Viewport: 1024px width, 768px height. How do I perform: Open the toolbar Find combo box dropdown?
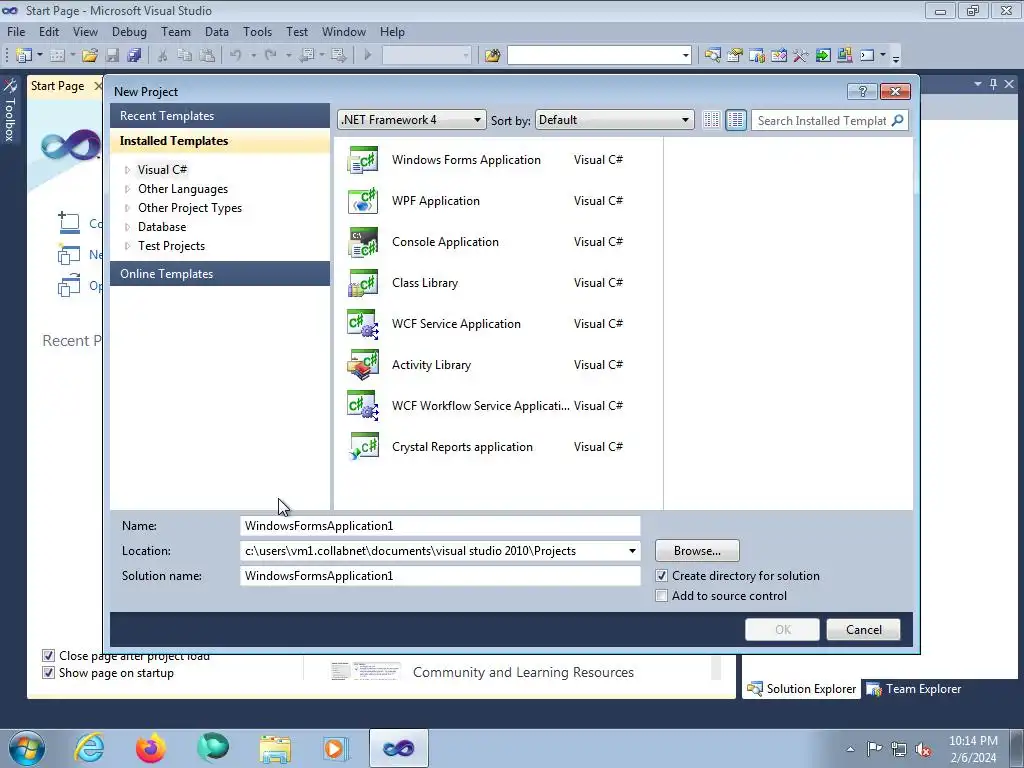(686, 56)
